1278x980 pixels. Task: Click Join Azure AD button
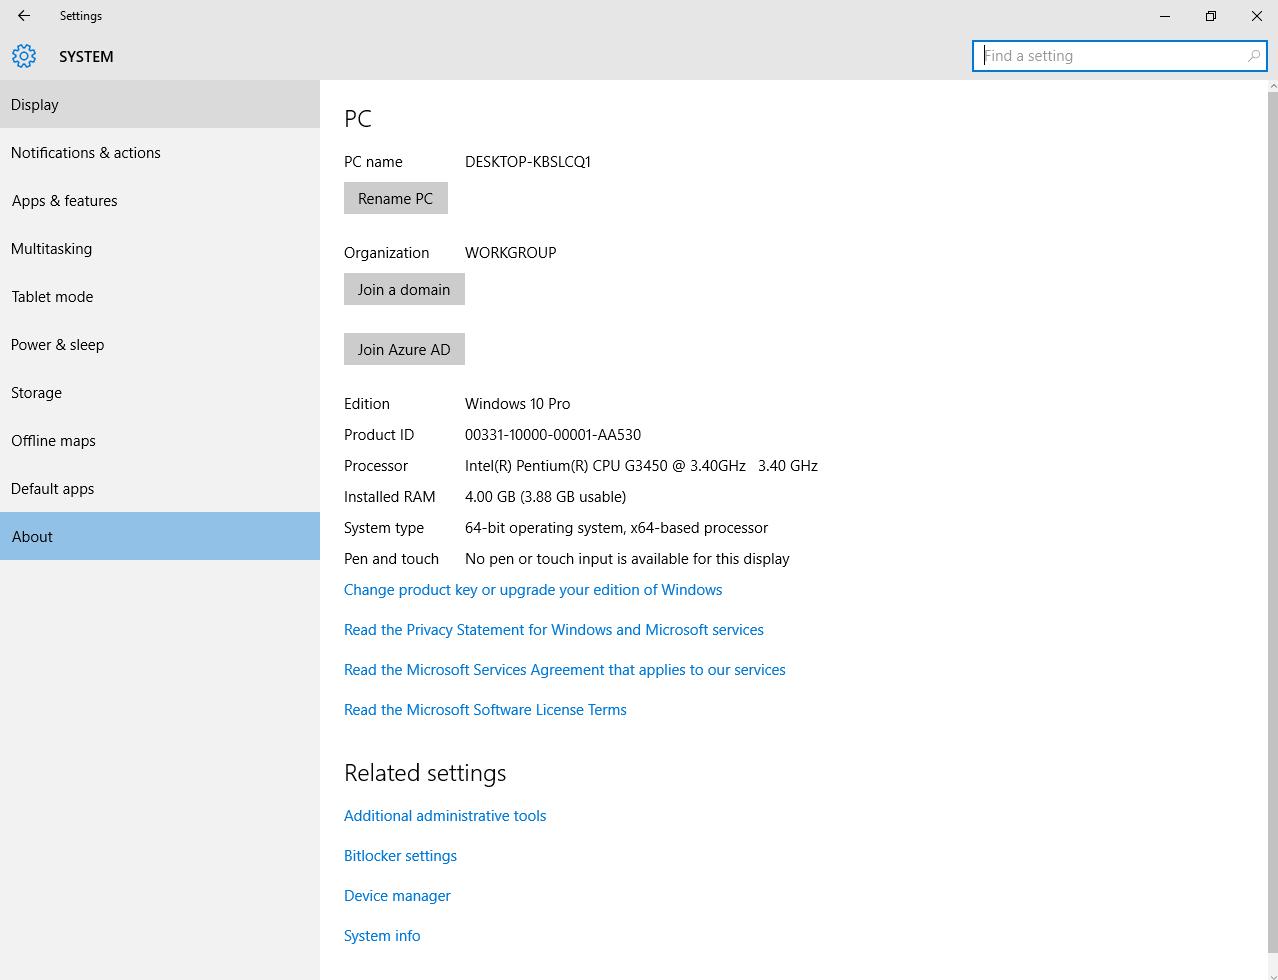pyautogui.click(x=404, y=349)
